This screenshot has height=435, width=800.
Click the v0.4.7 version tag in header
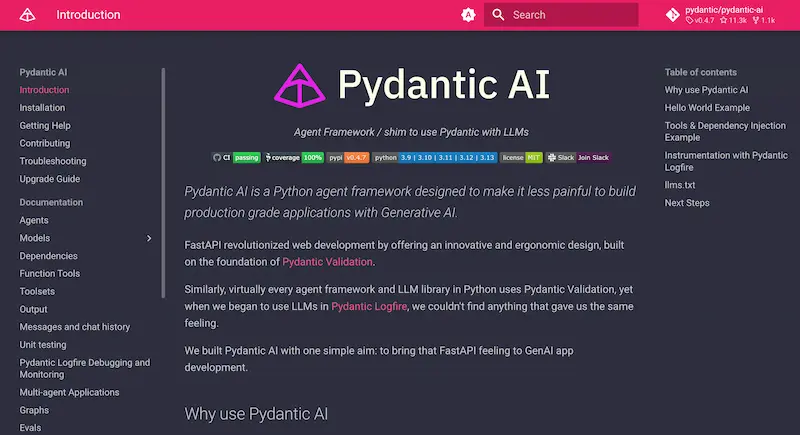[700, 20]
